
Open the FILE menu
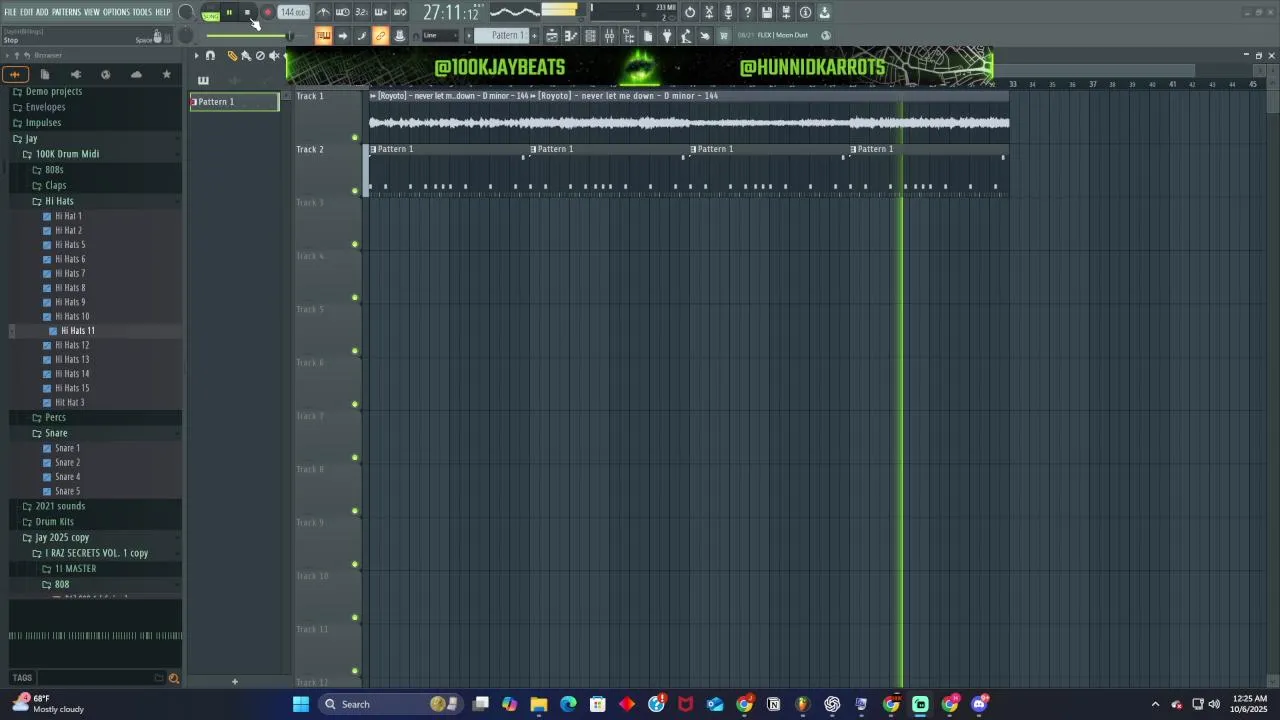(11, 12)
